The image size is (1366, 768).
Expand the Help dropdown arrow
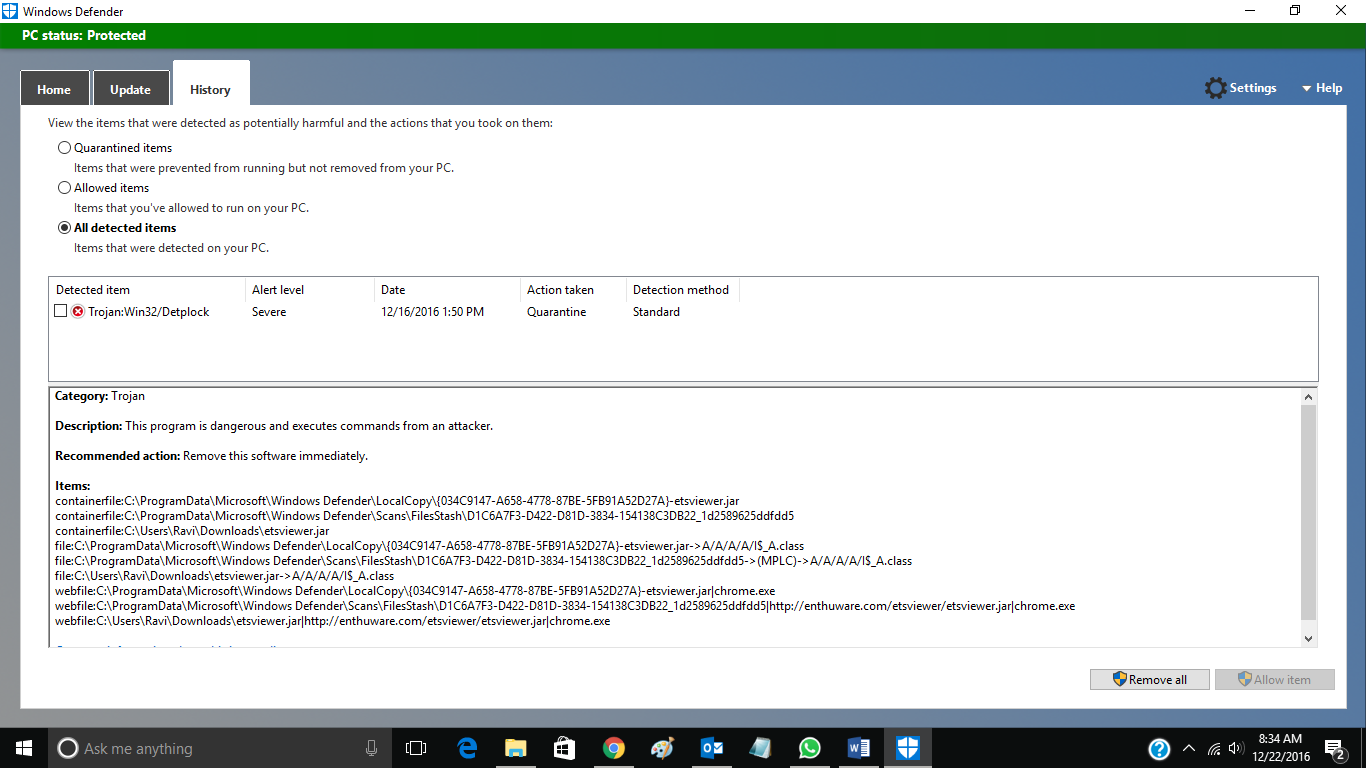click(x=1306, y=89)
